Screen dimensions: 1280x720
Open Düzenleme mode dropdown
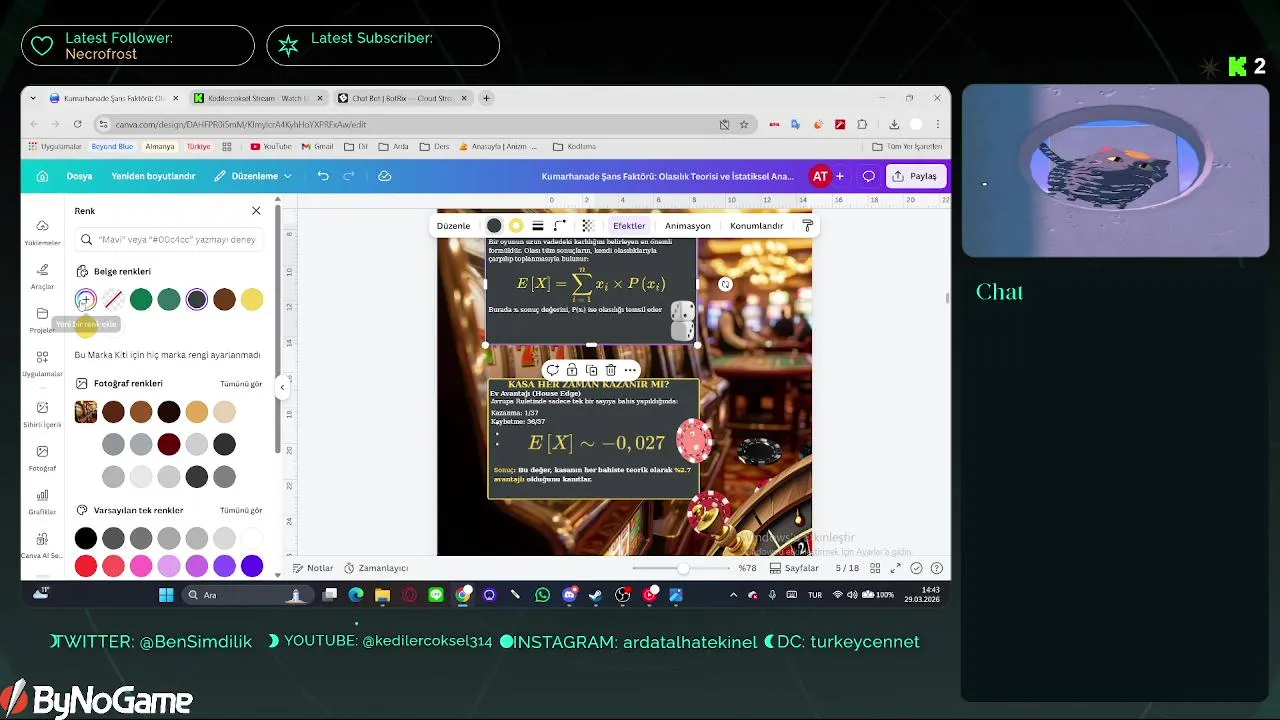click(x=253, y=176)
